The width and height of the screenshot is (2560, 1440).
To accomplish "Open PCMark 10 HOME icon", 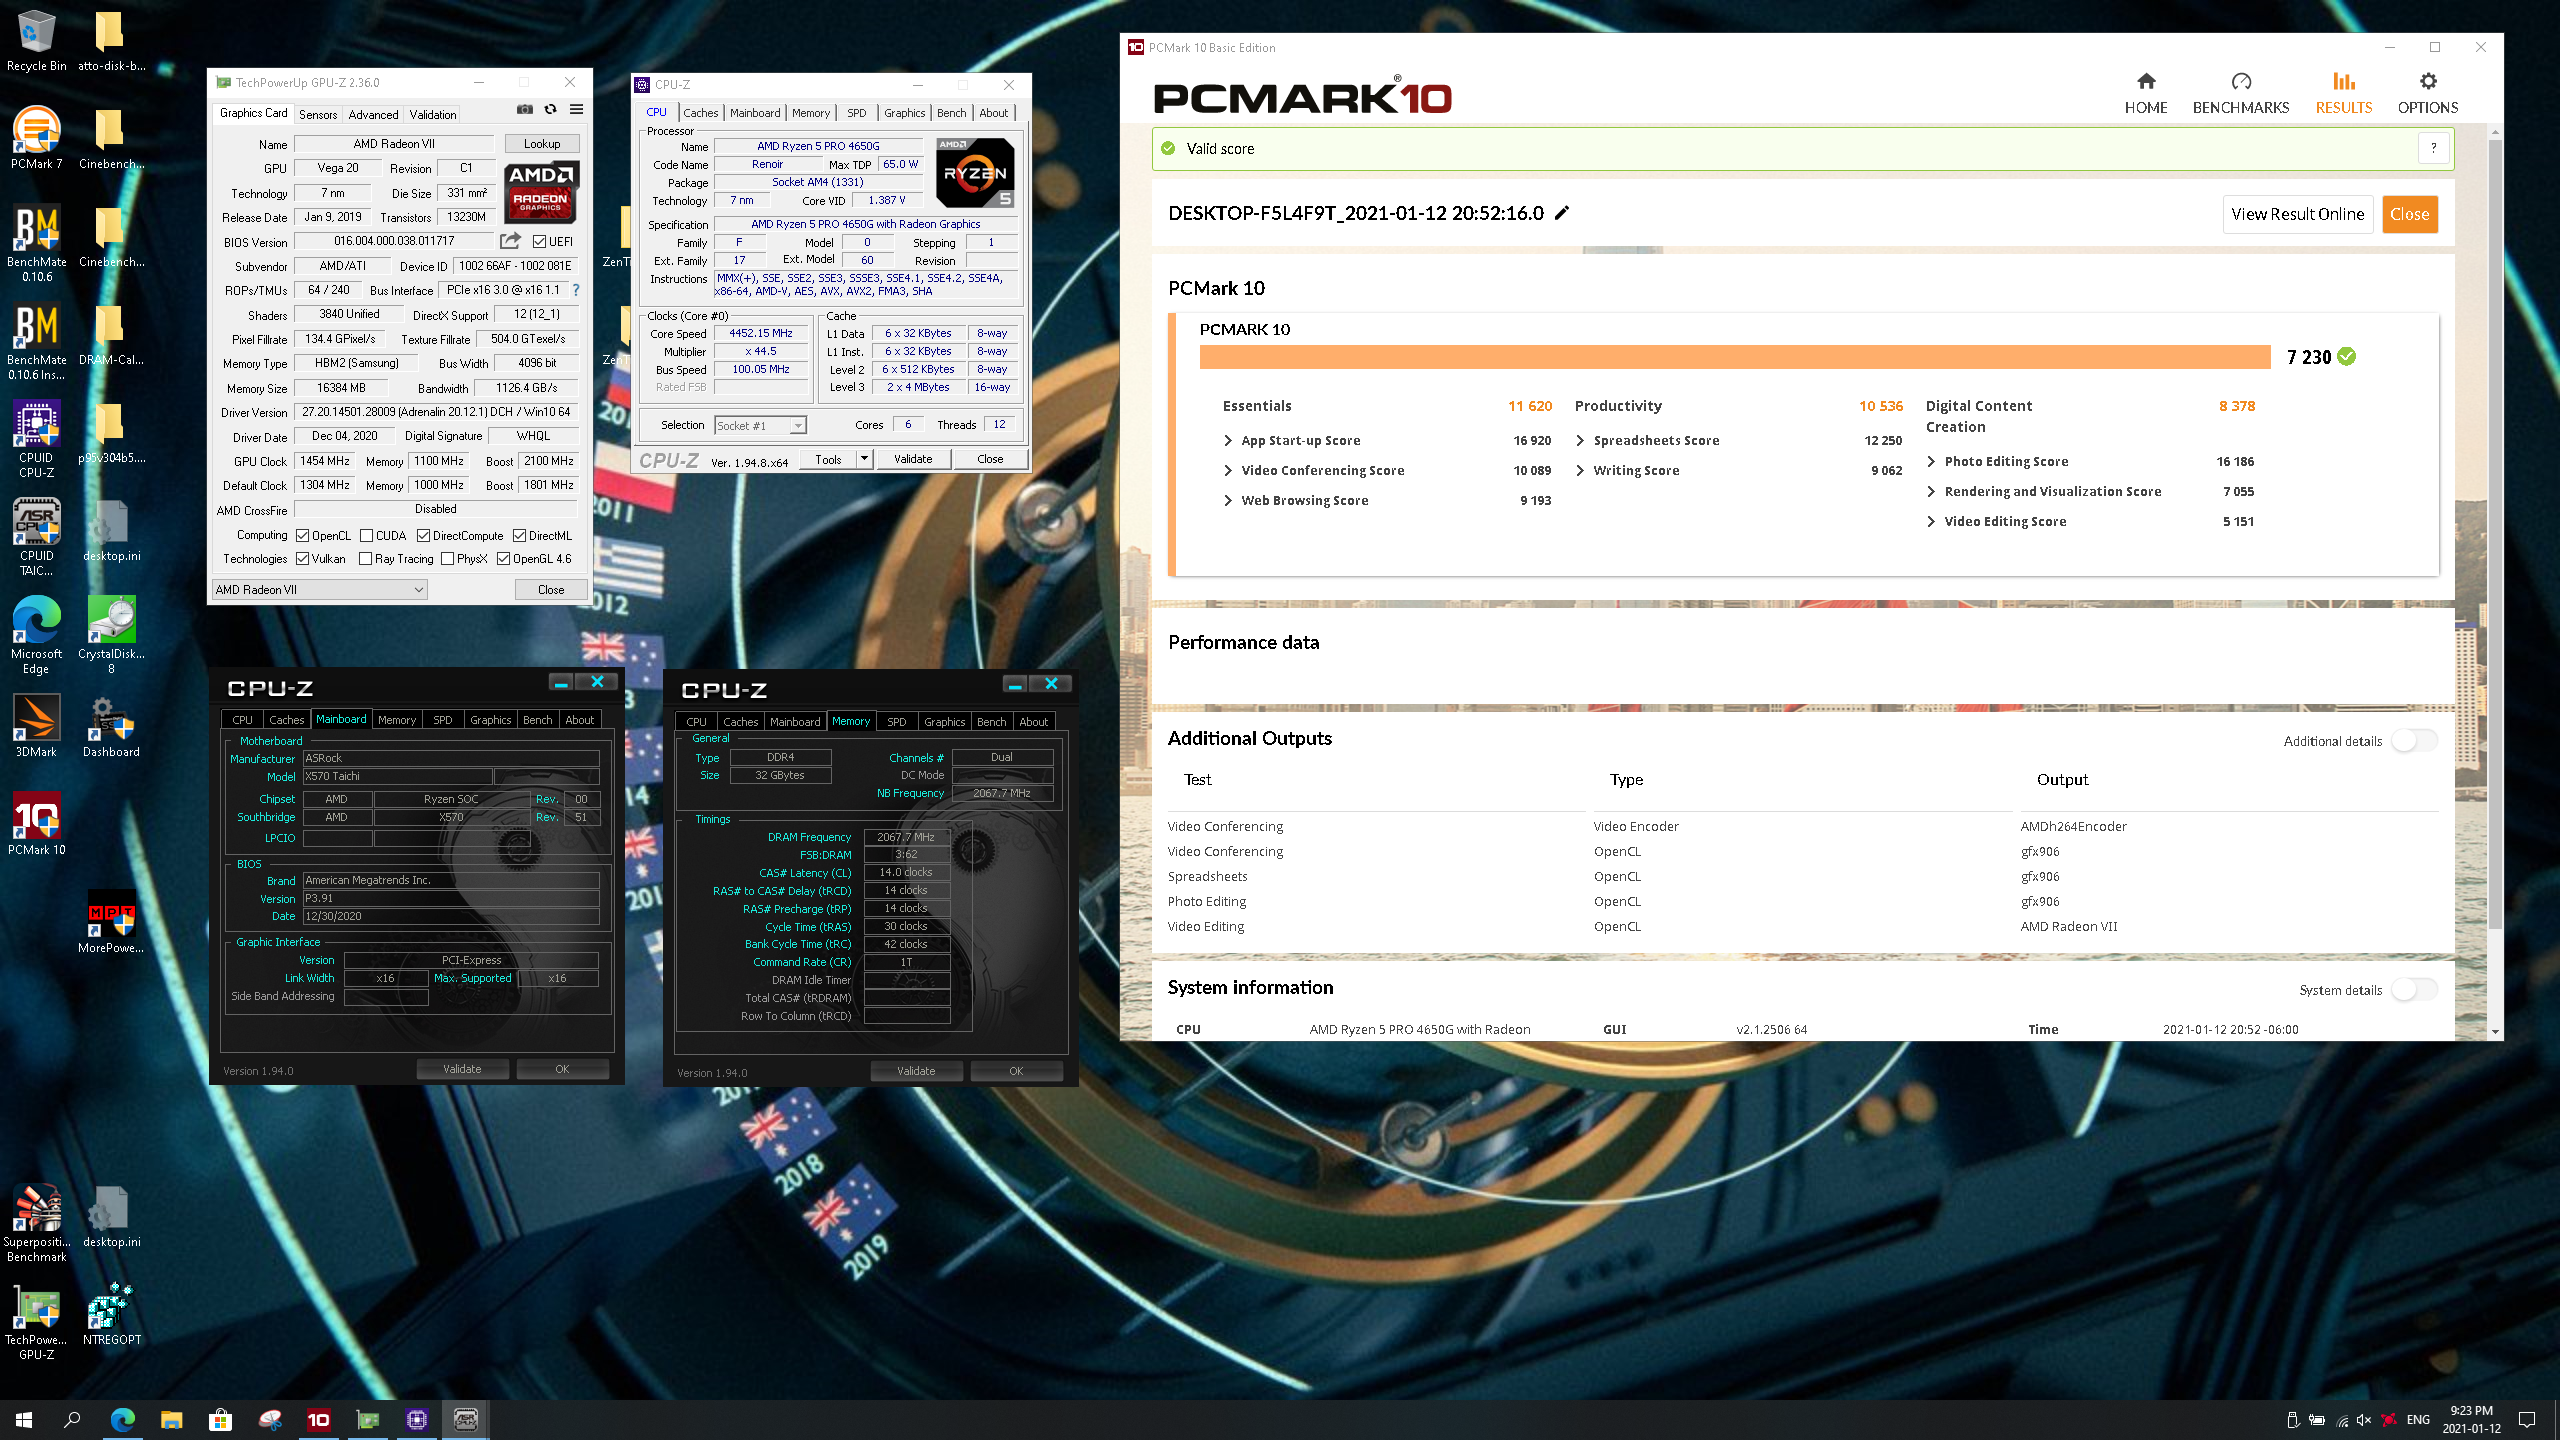I will pos(2146,81).
